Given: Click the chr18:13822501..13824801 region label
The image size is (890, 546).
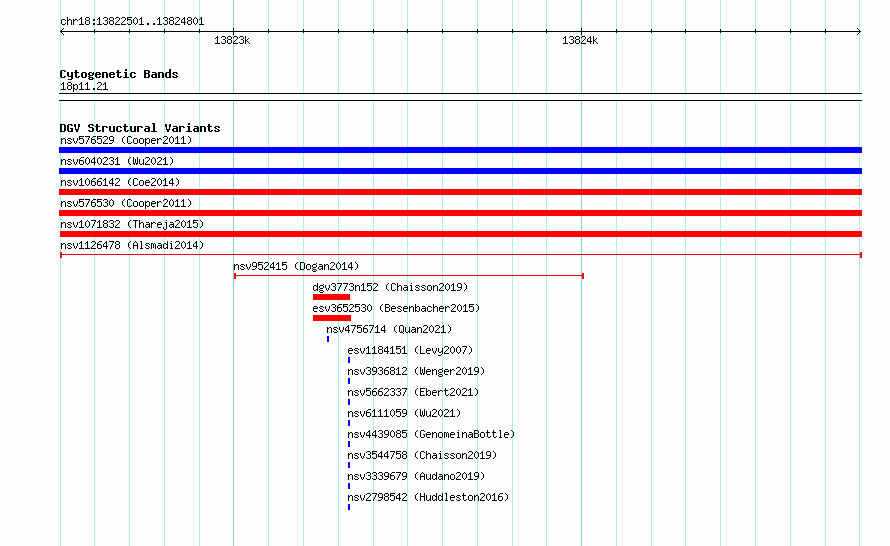Looking at the screenshot, I should click(132, 21).
